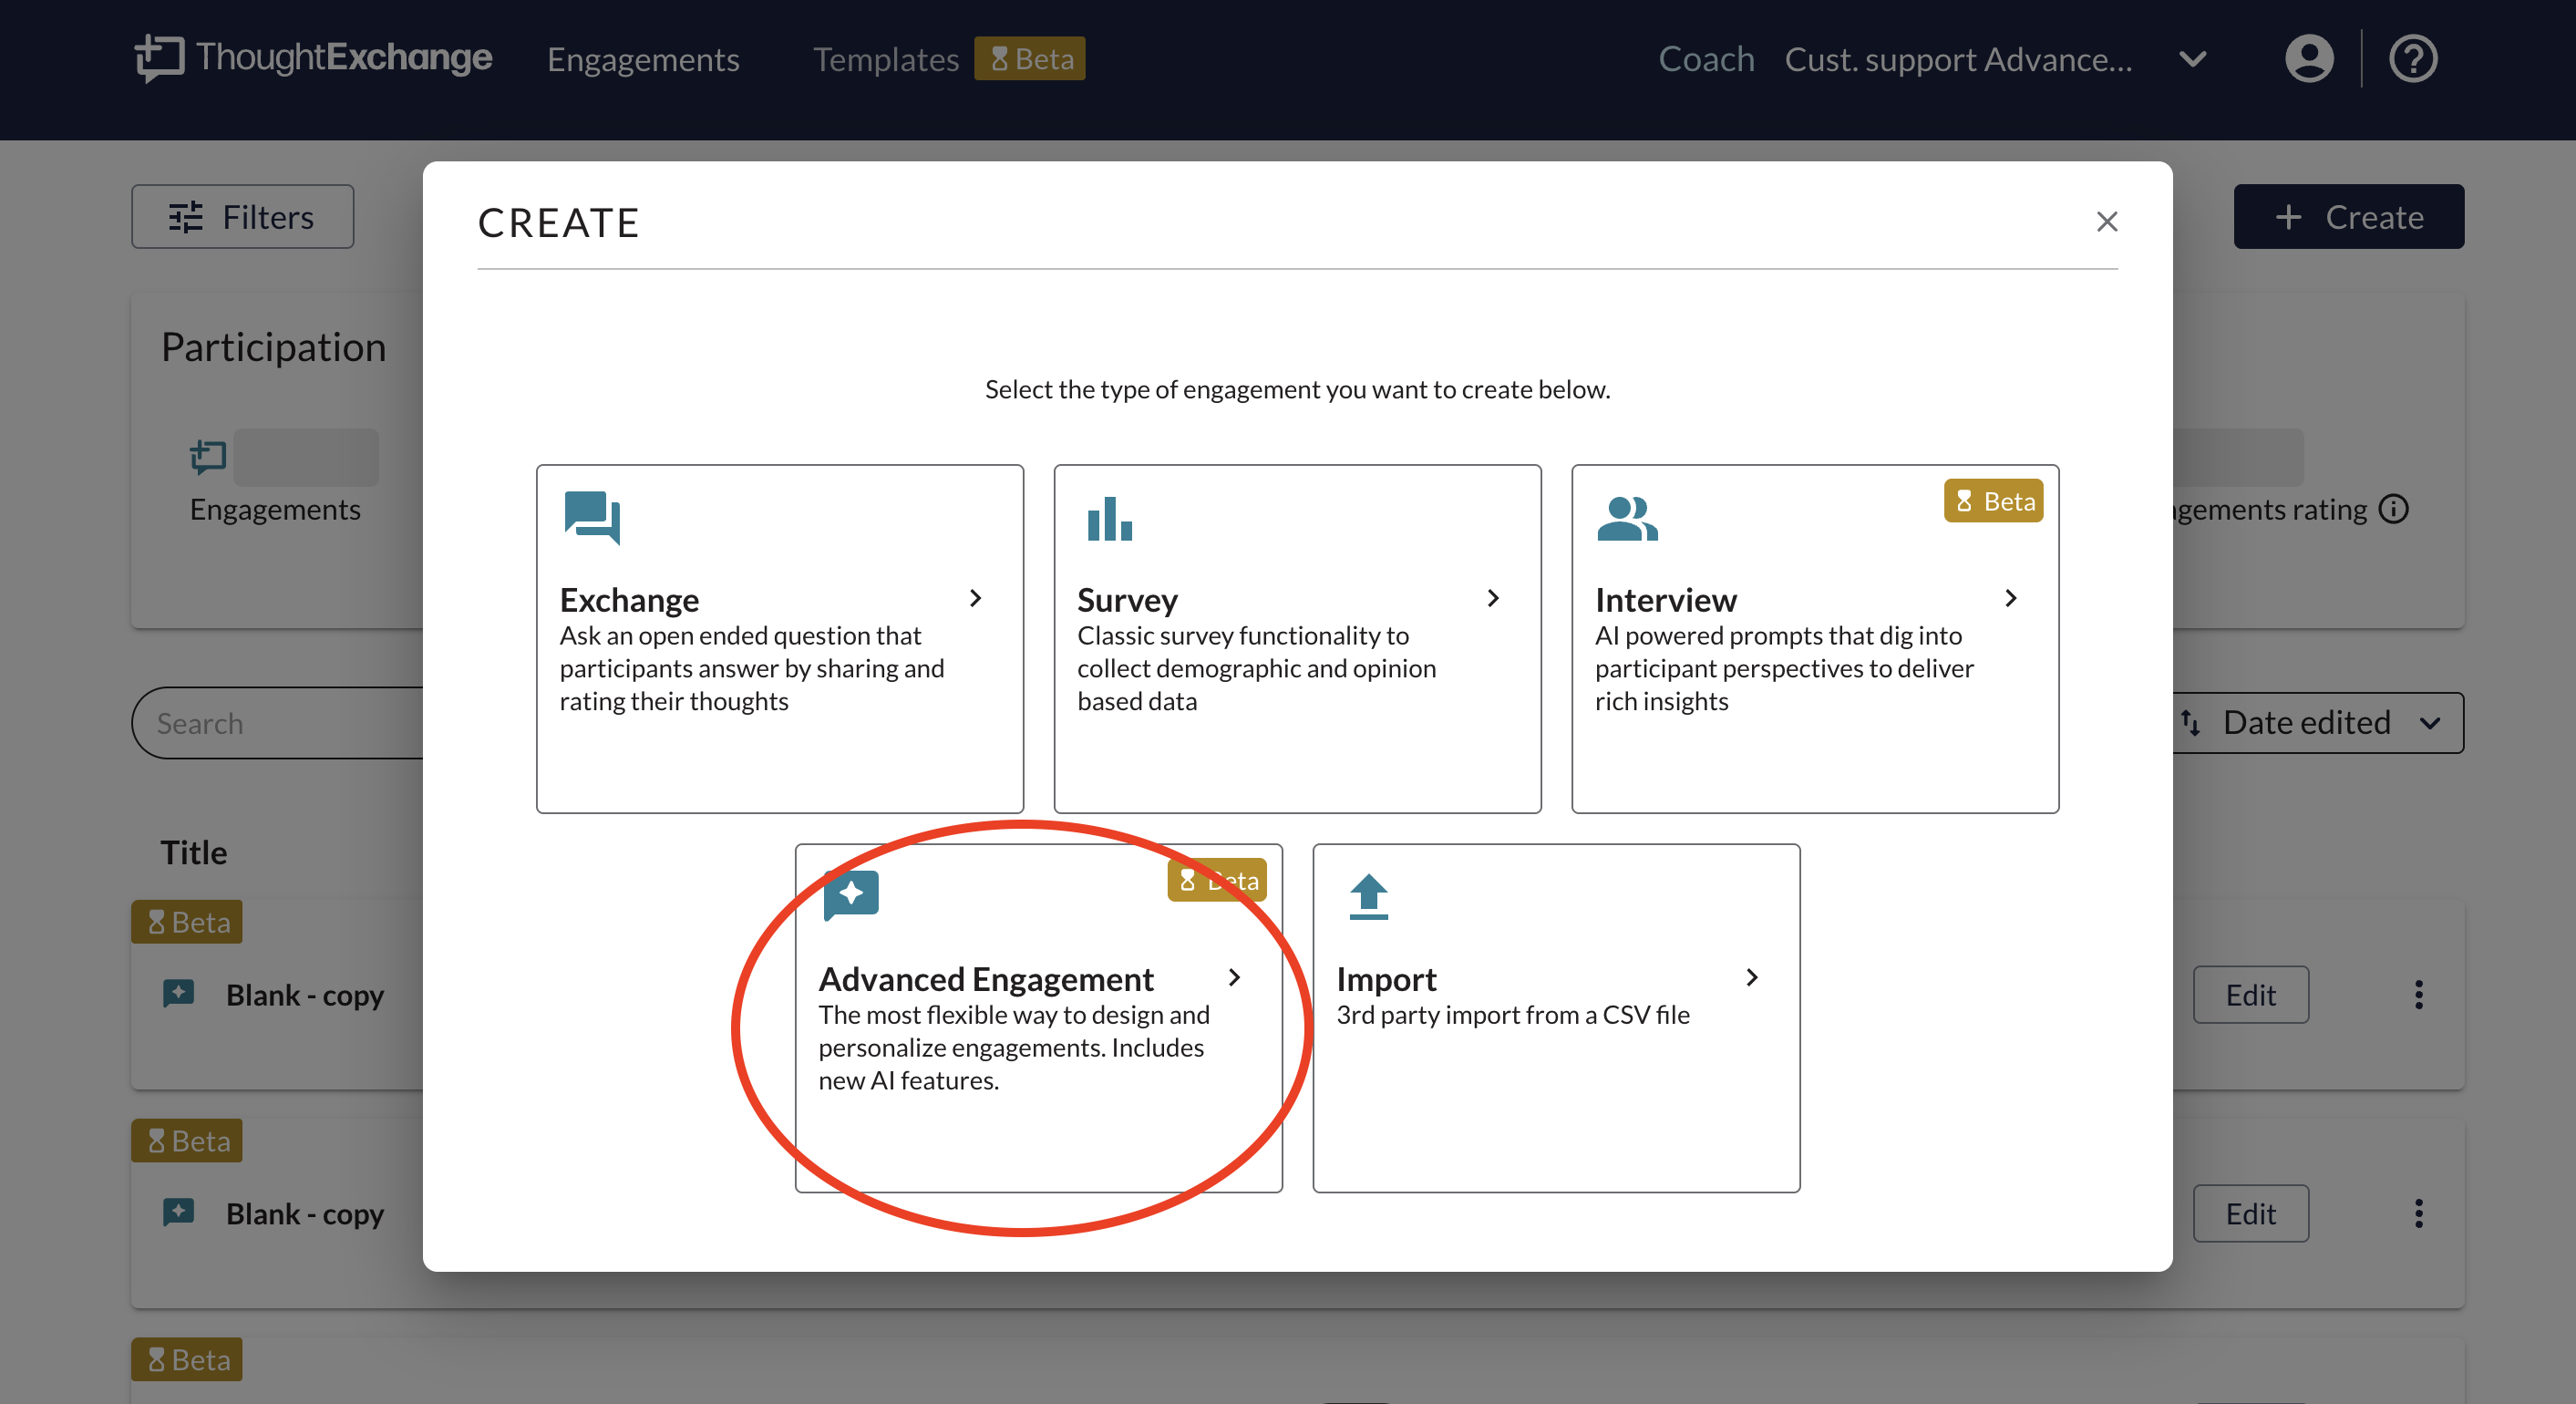
Task: Click the Search input field
Action: (280, 722)
